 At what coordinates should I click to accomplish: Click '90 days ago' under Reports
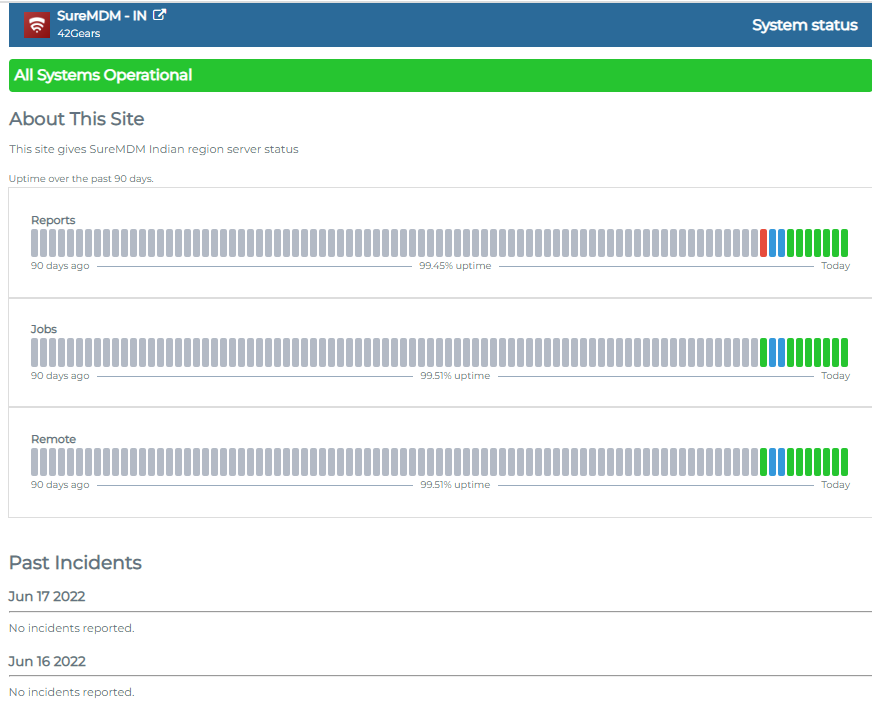pyautogui.click(x=60, y=266)
